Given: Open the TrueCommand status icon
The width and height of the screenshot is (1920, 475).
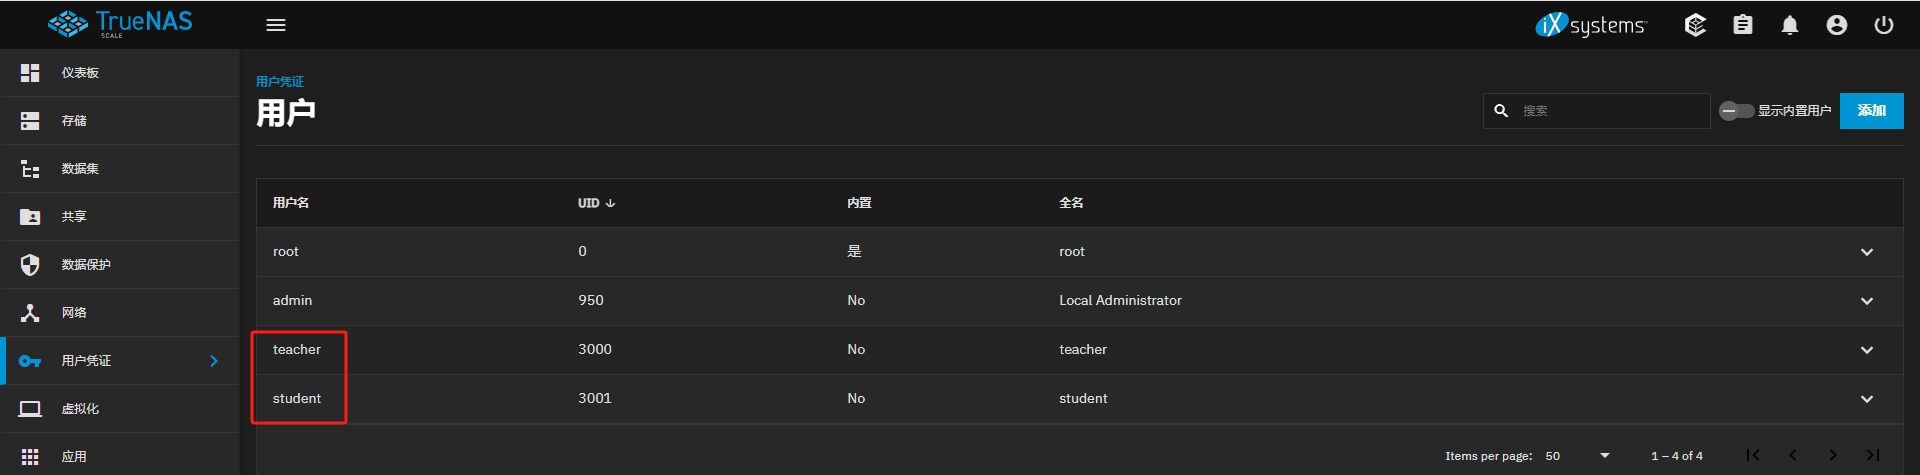Looking at the screenshot, I should 1695,25.
